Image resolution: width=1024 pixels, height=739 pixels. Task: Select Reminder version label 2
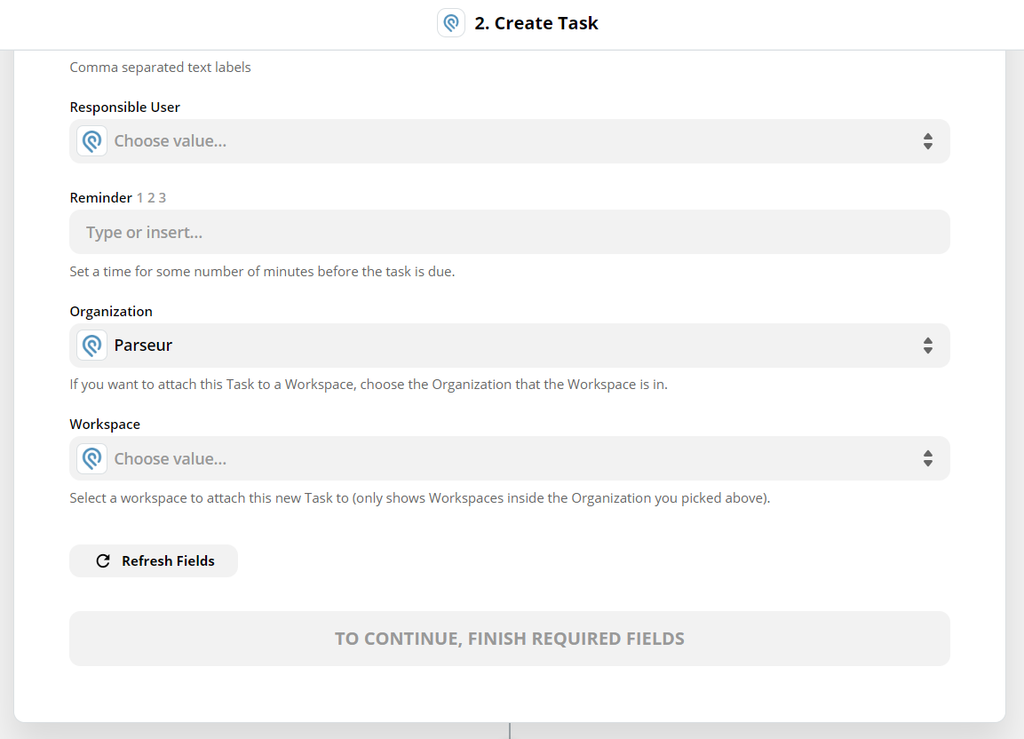point(151,197)
